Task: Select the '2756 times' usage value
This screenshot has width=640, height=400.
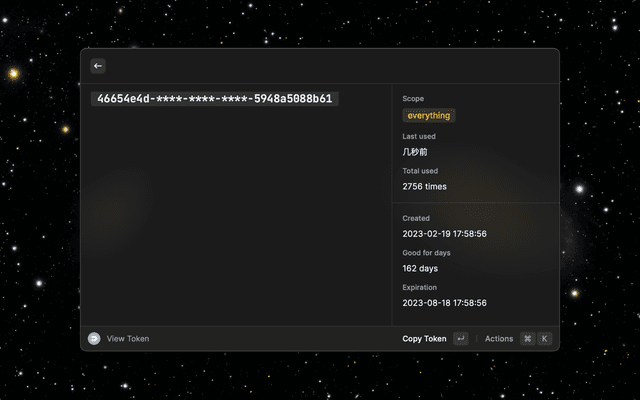Action: point(424,187)
